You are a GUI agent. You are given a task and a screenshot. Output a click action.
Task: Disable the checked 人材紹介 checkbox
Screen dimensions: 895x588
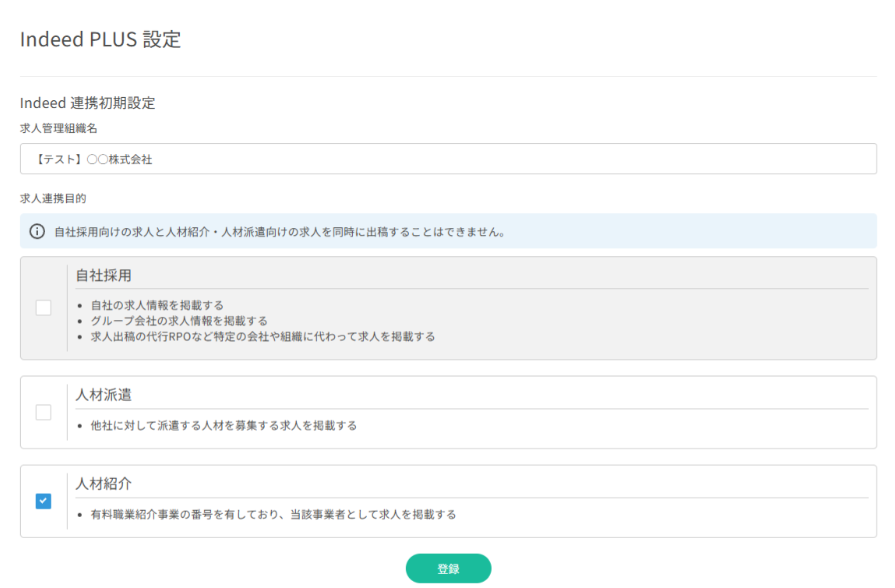42,501
